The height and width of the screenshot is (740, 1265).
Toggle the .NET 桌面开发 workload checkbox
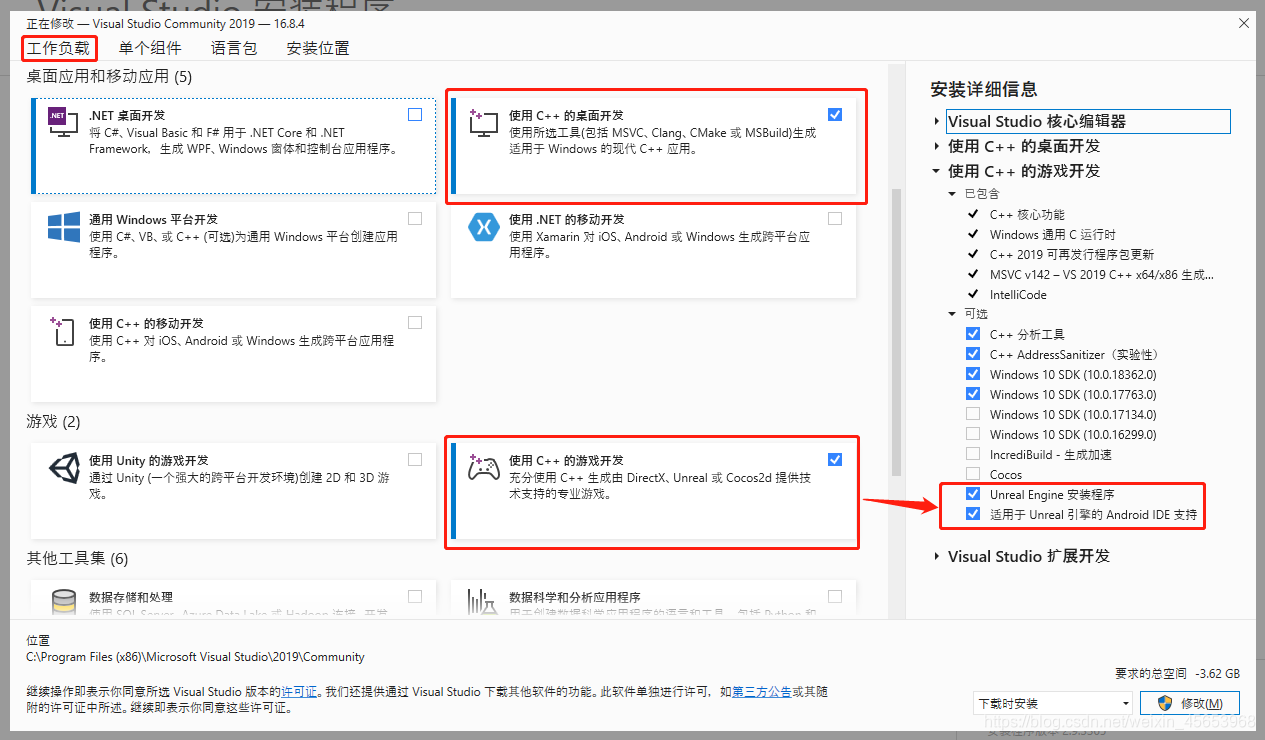coord(415,115)
